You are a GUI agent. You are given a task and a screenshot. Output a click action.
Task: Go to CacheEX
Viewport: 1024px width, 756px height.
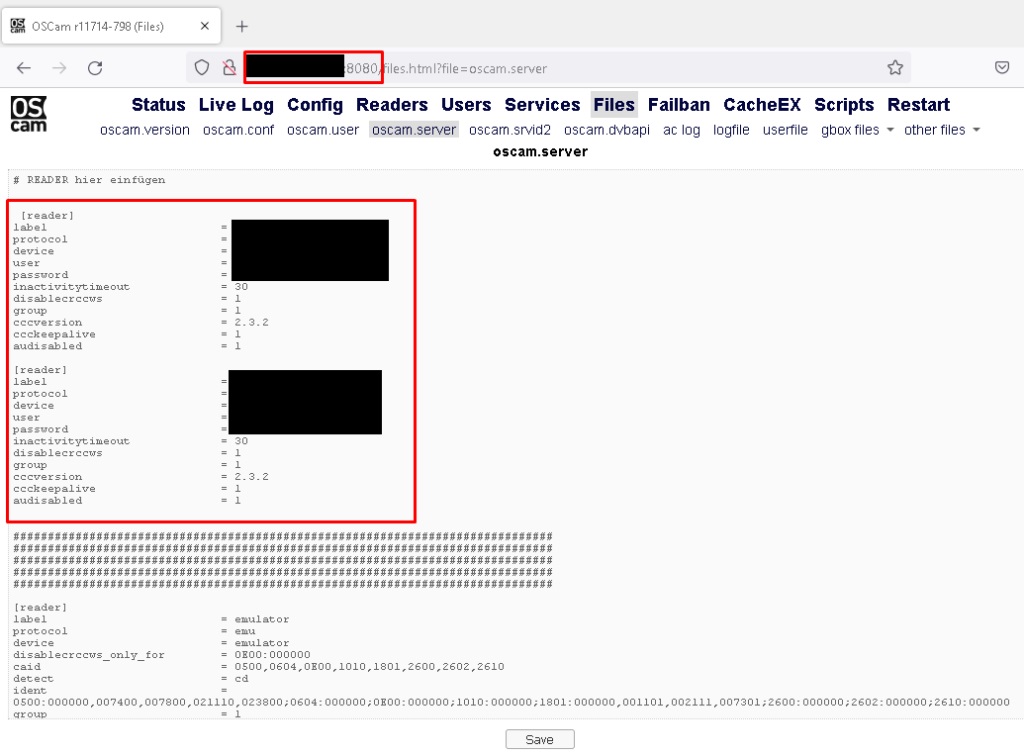(x=762, y=104)
